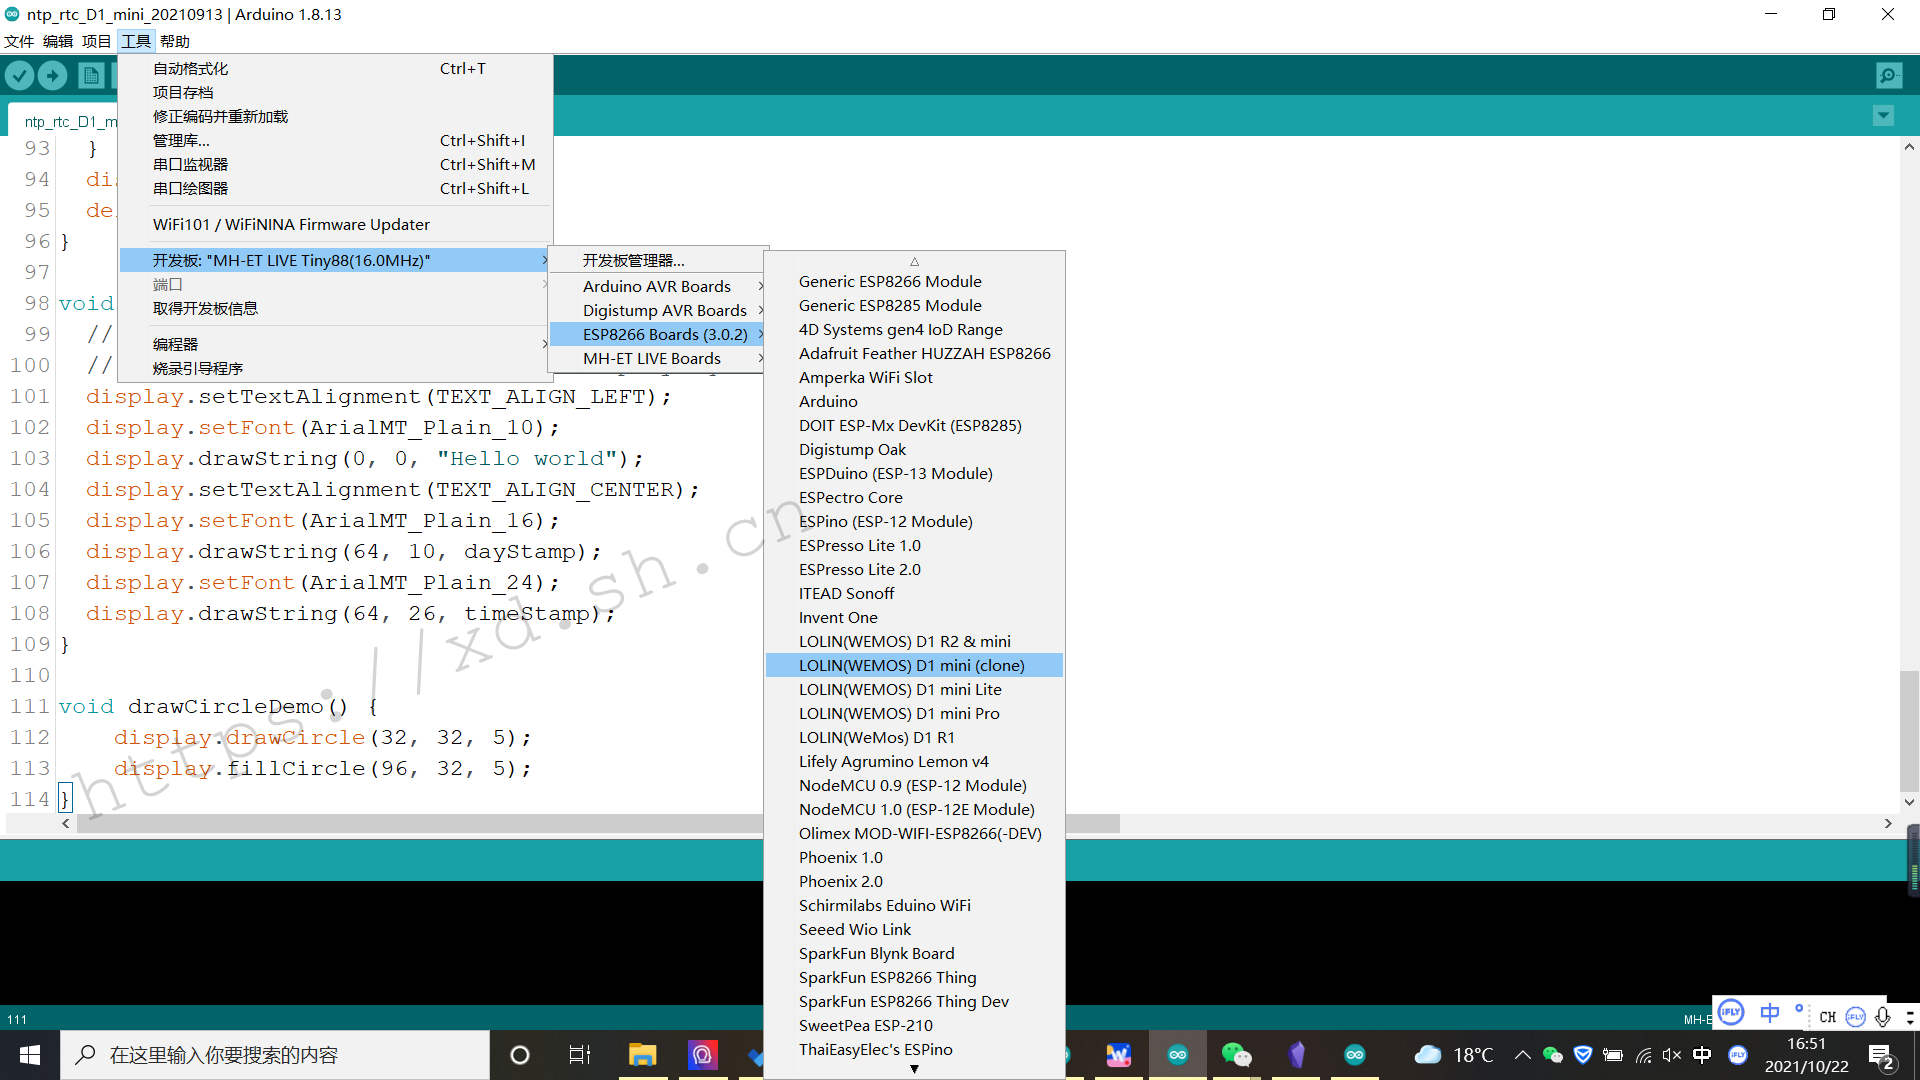Screen dimensions: 1920x1080
Task: Click the Upload arrow toolbar icon
Action: coord(52,76)
